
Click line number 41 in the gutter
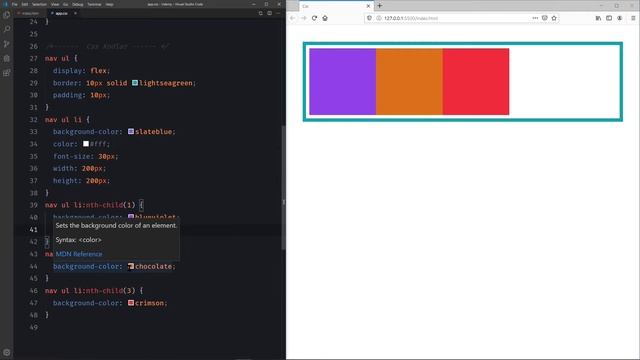(33, 230)
